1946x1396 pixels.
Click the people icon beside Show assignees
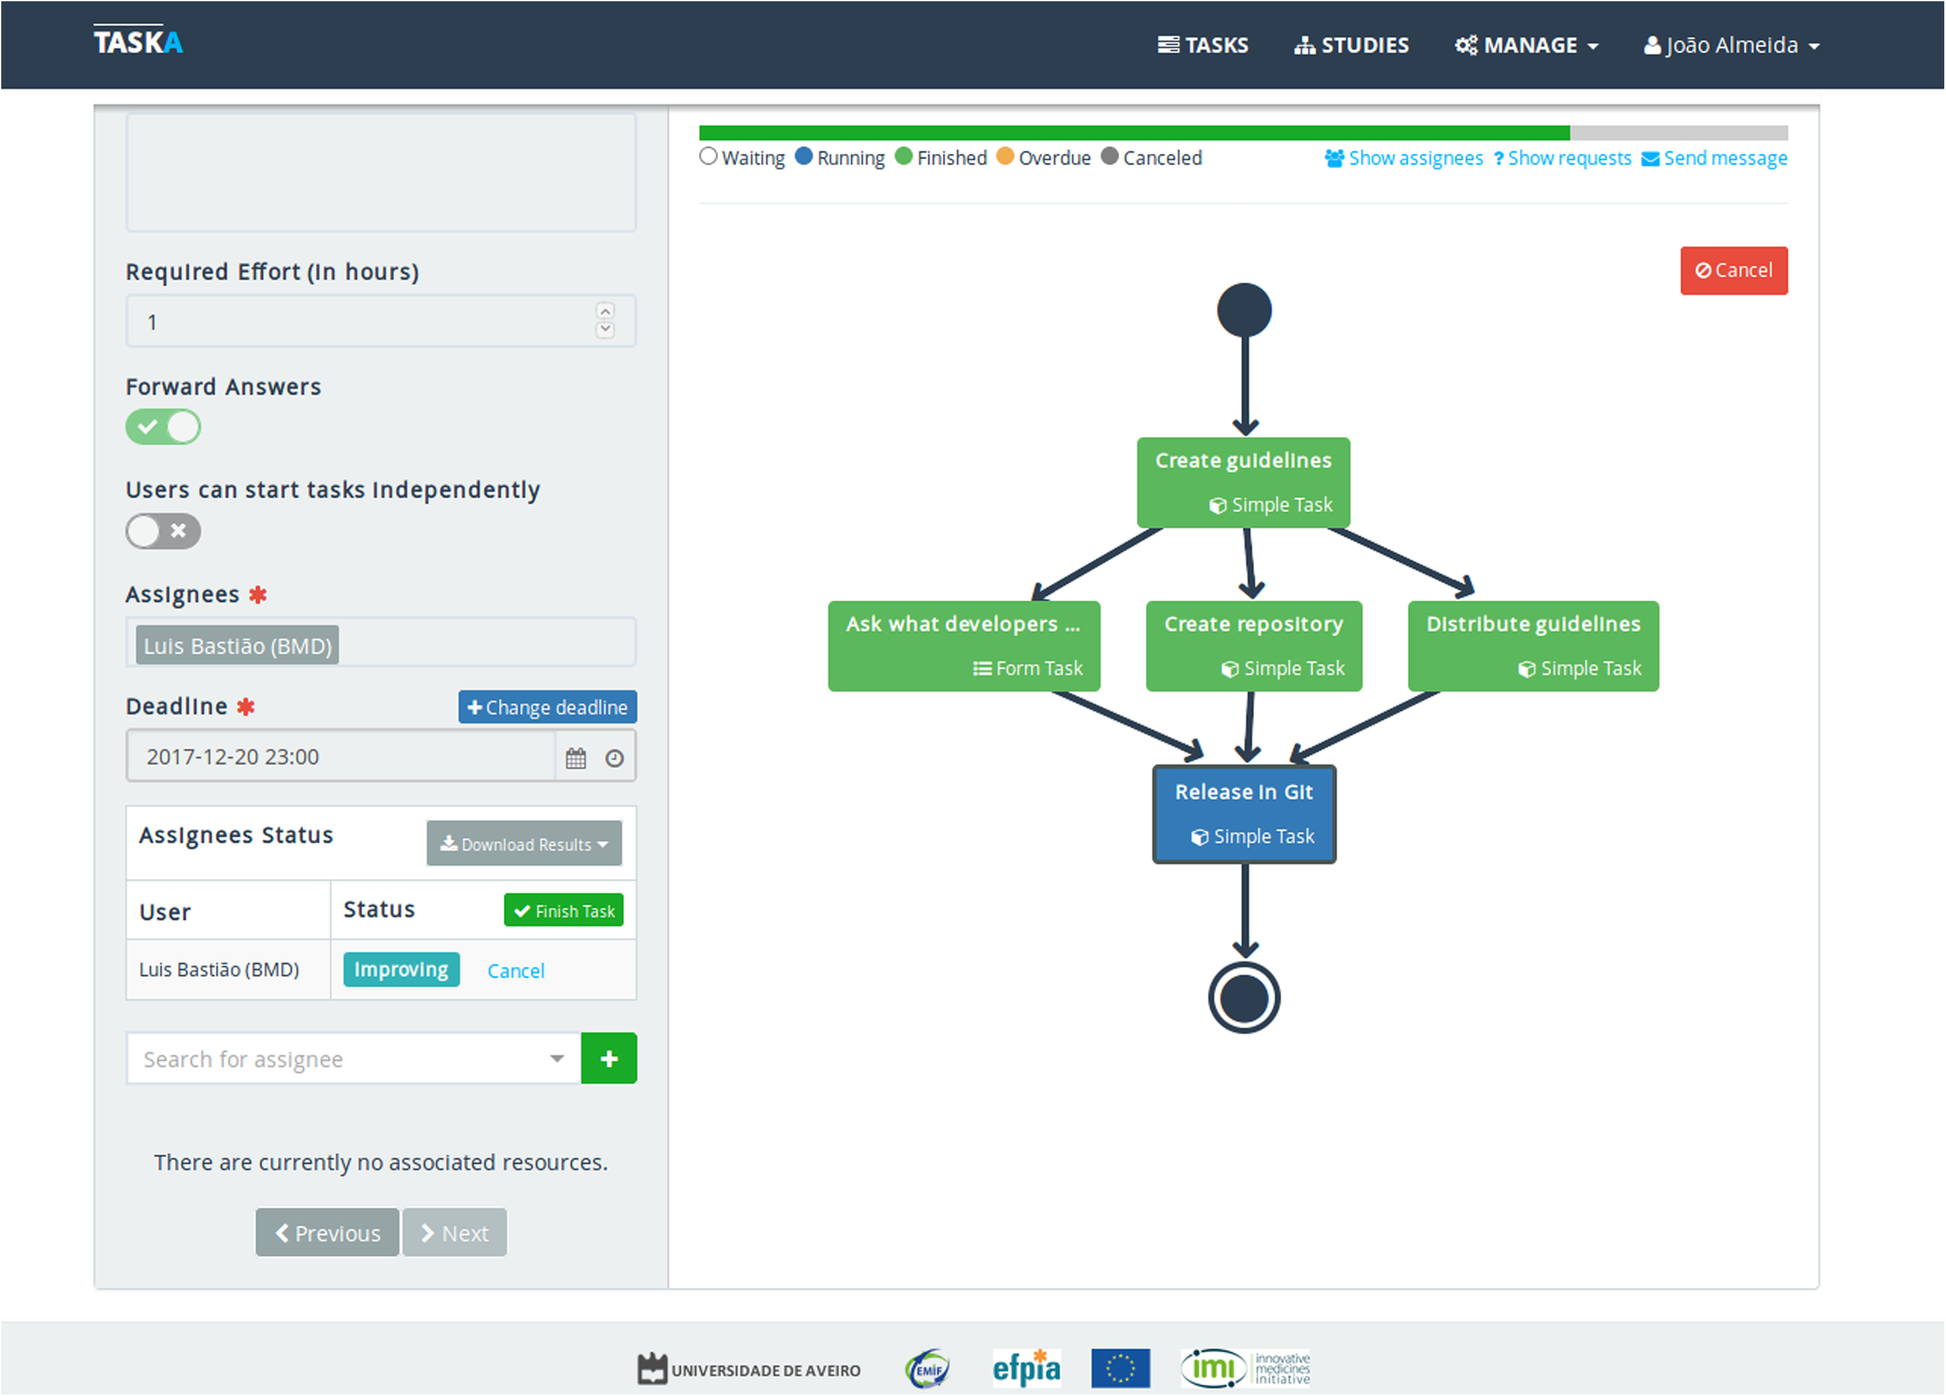coord(1334,158)
